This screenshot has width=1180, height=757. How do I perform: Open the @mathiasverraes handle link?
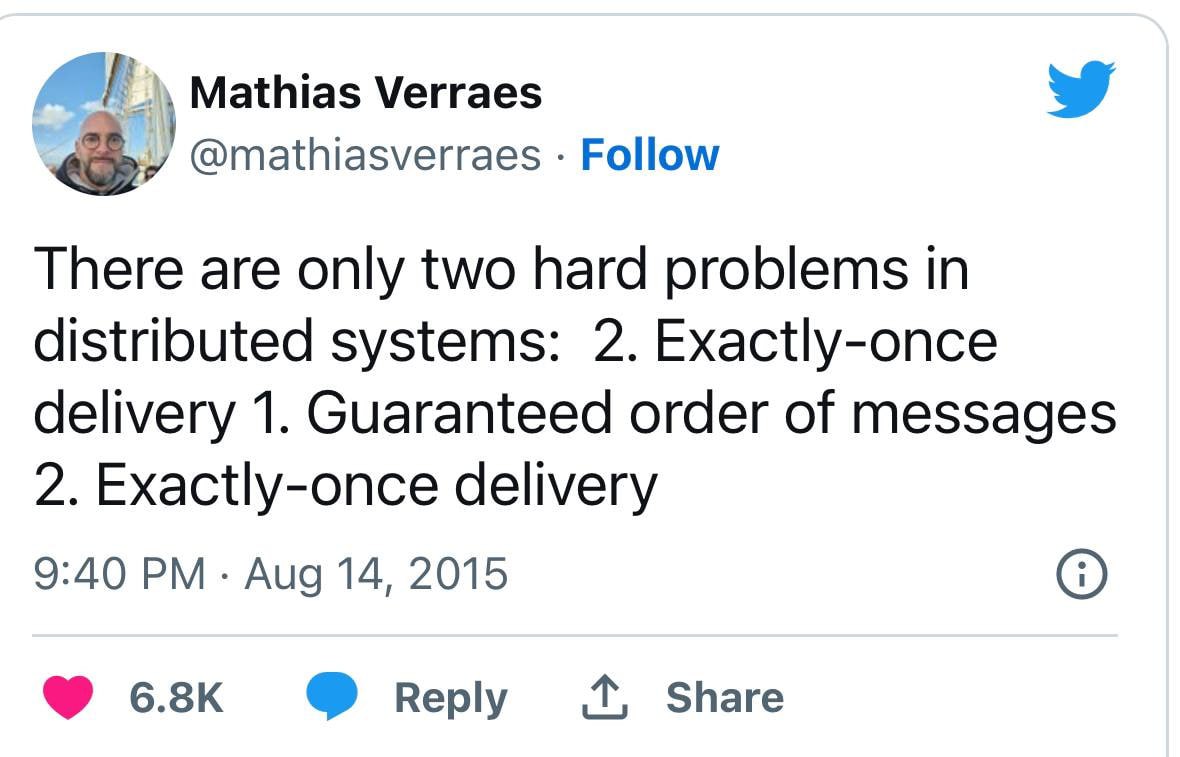[x=364, y=155]
